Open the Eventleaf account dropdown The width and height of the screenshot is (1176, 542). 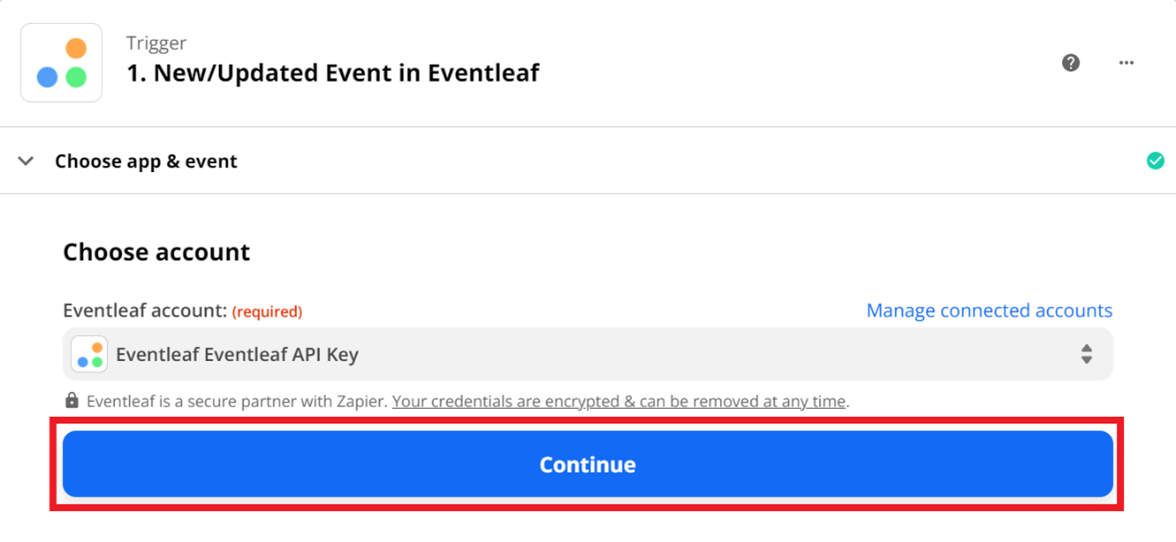tap(587, 354)
